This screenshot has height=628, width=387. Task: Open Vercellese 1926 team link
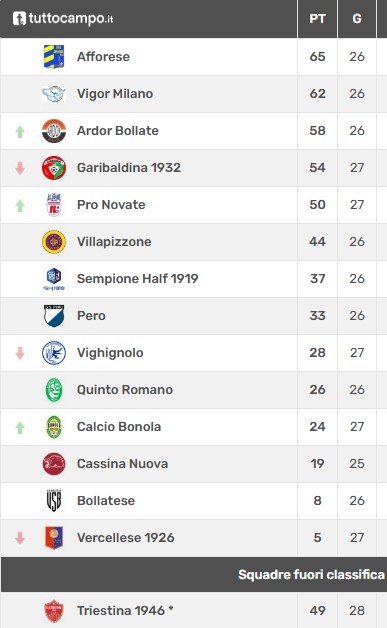pos(126,537)
